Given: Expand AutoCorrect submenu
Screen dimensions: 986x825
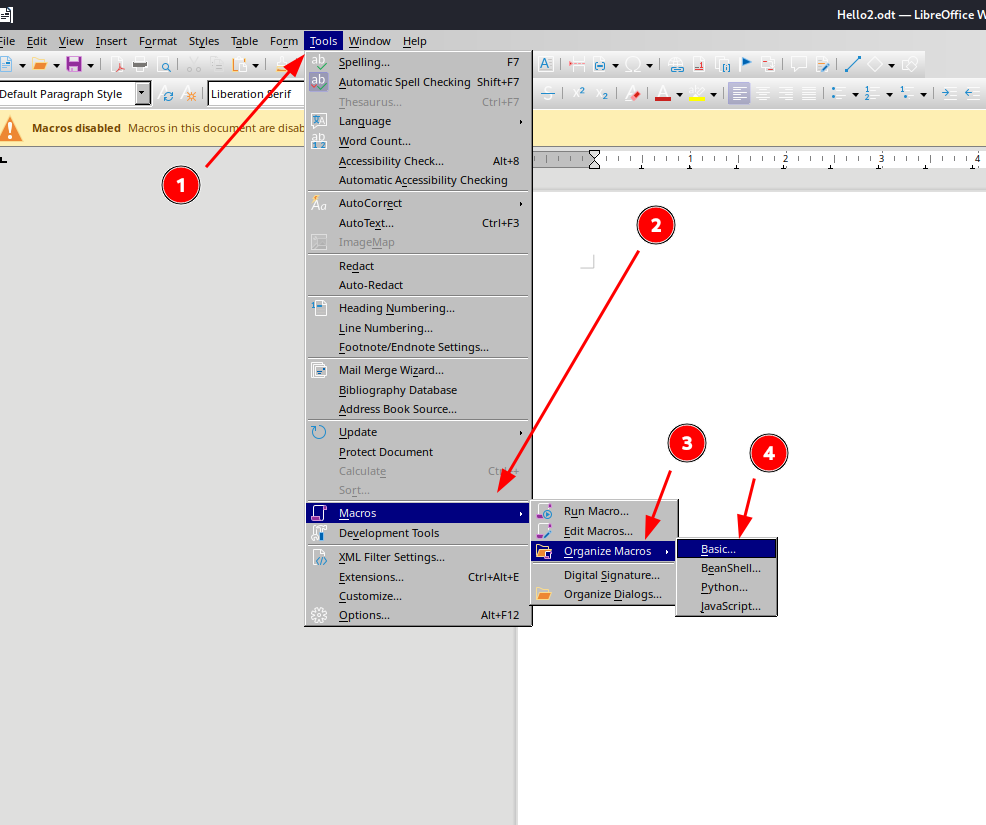Looking at the screenshot, I should point(419,204).
